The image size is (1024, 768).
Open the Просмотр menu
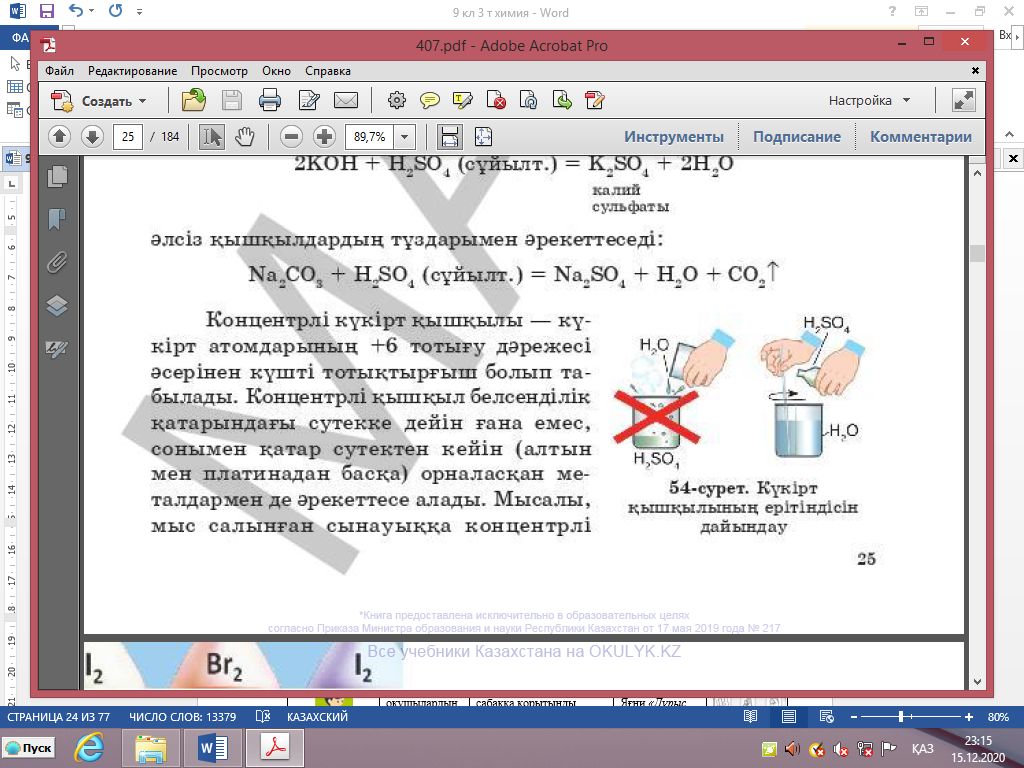[219, 71]
